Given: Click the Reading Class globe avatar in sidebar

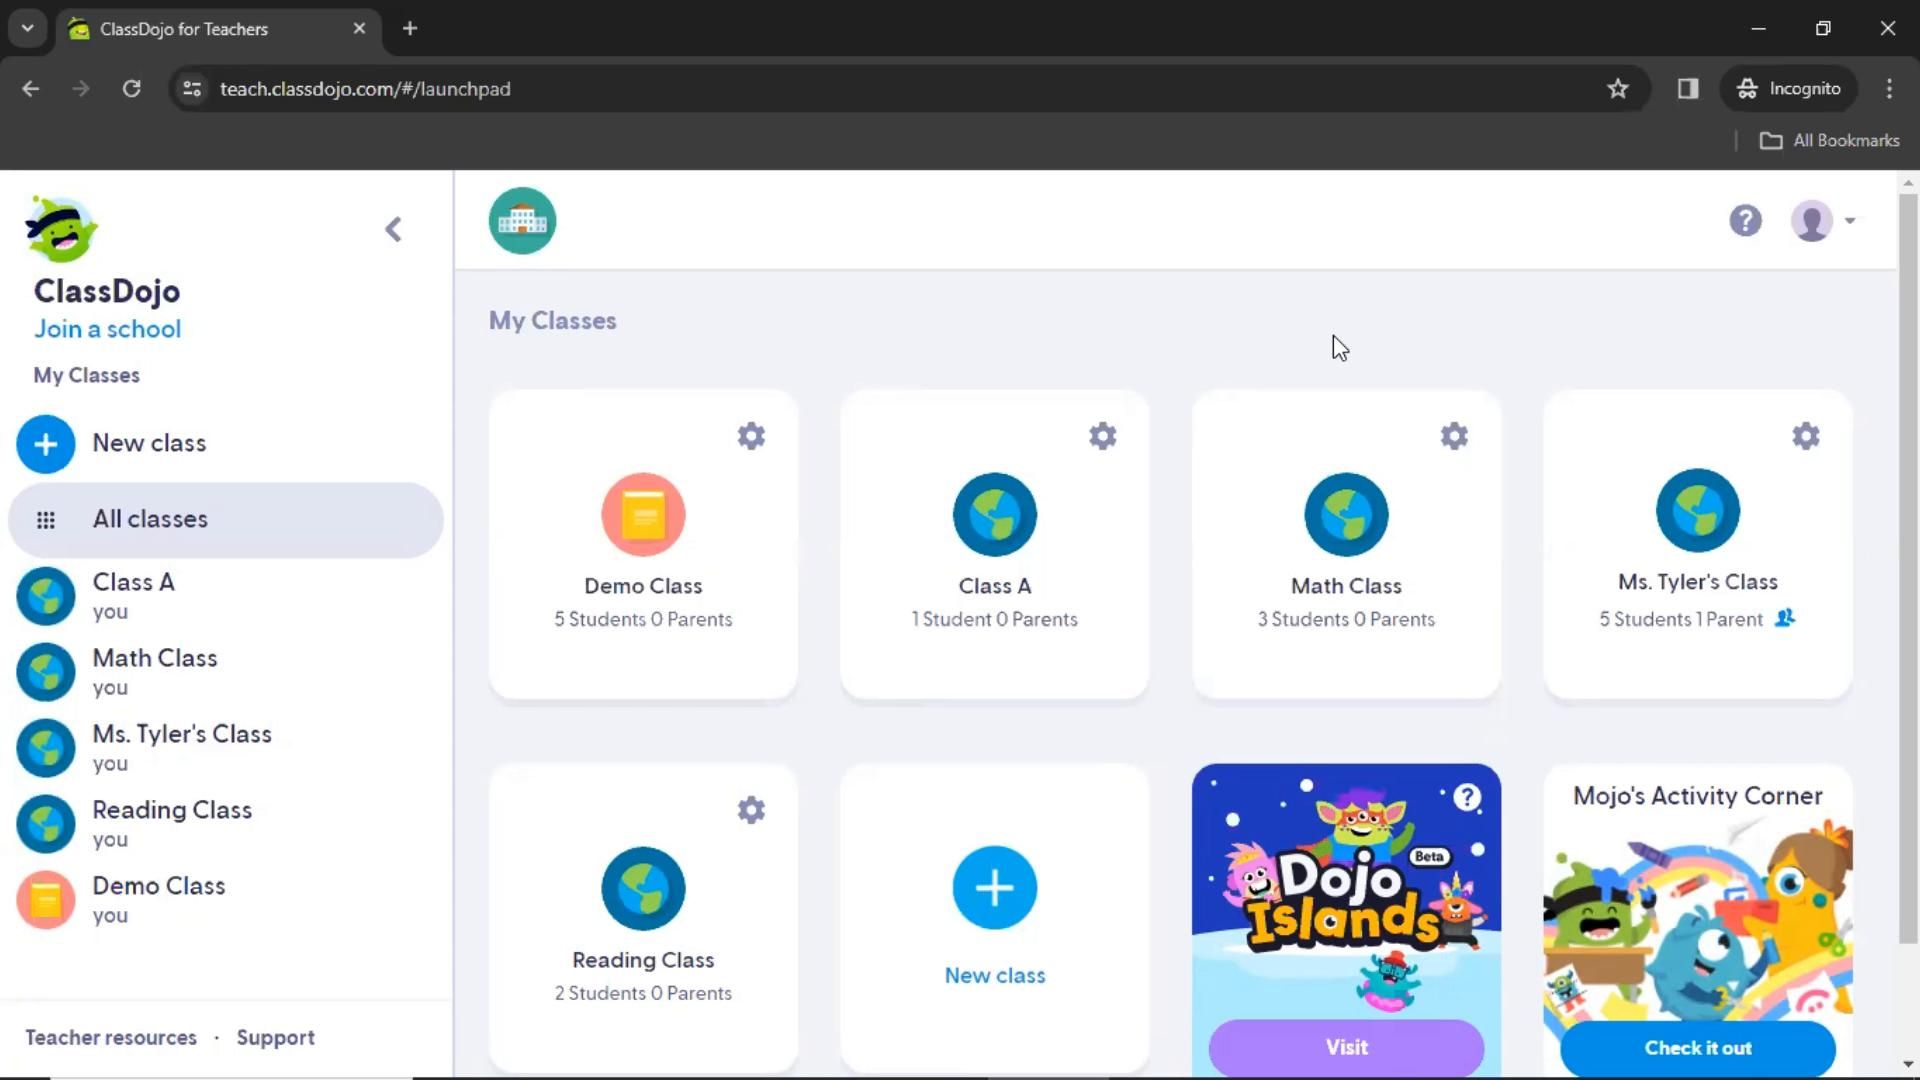Looking at the screenshot, I should click(x=45, y=824).
